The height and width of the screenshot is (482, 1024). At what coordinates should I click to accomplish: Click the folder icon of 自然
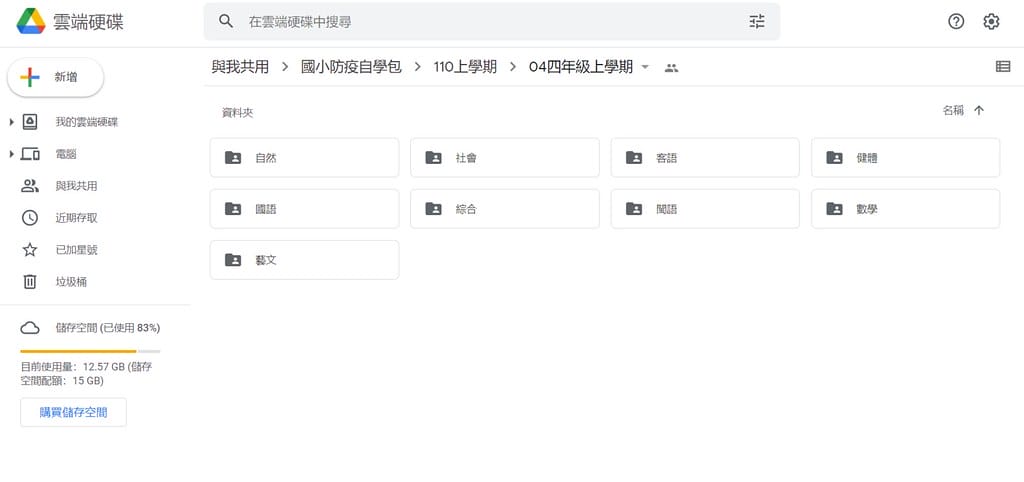pos(233,157)
